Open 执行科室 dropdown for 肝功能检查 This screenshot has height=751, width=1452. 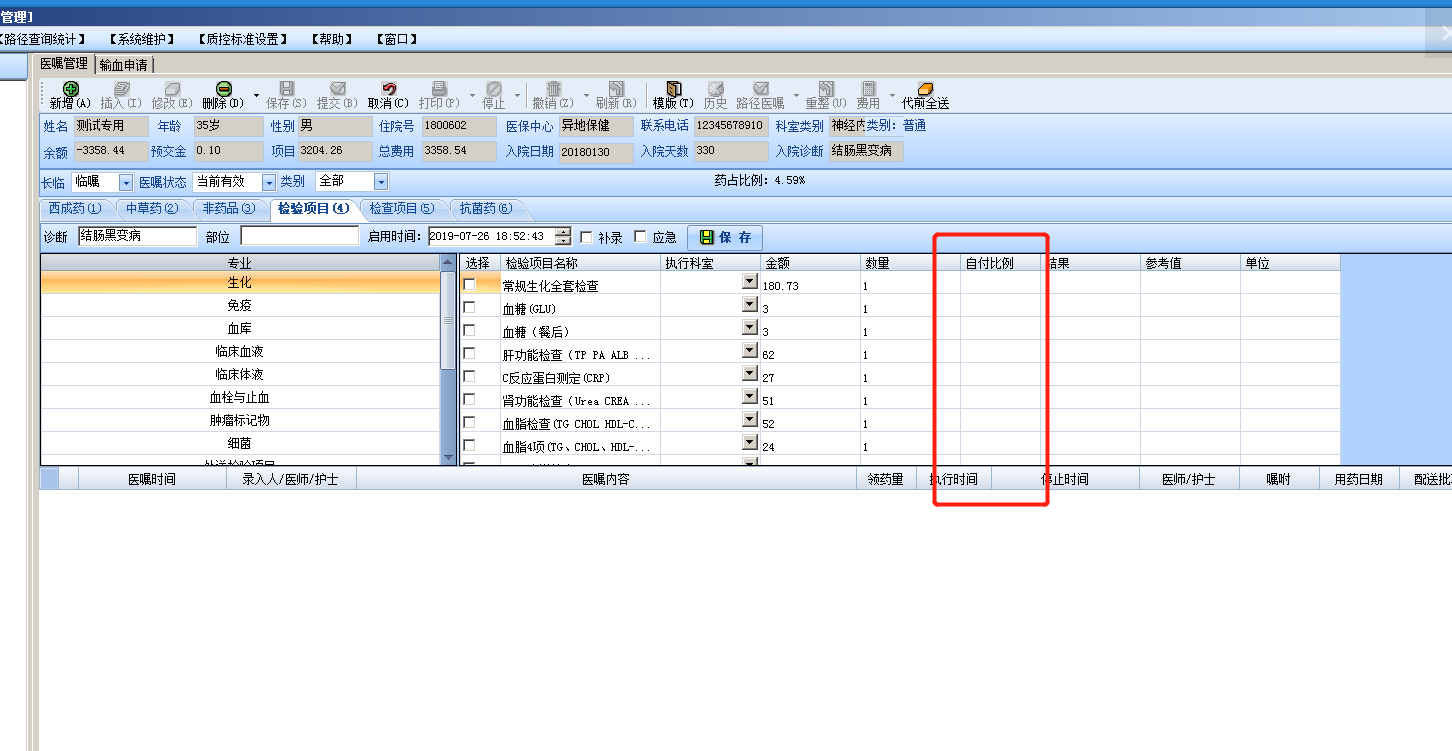pos(749,351)
